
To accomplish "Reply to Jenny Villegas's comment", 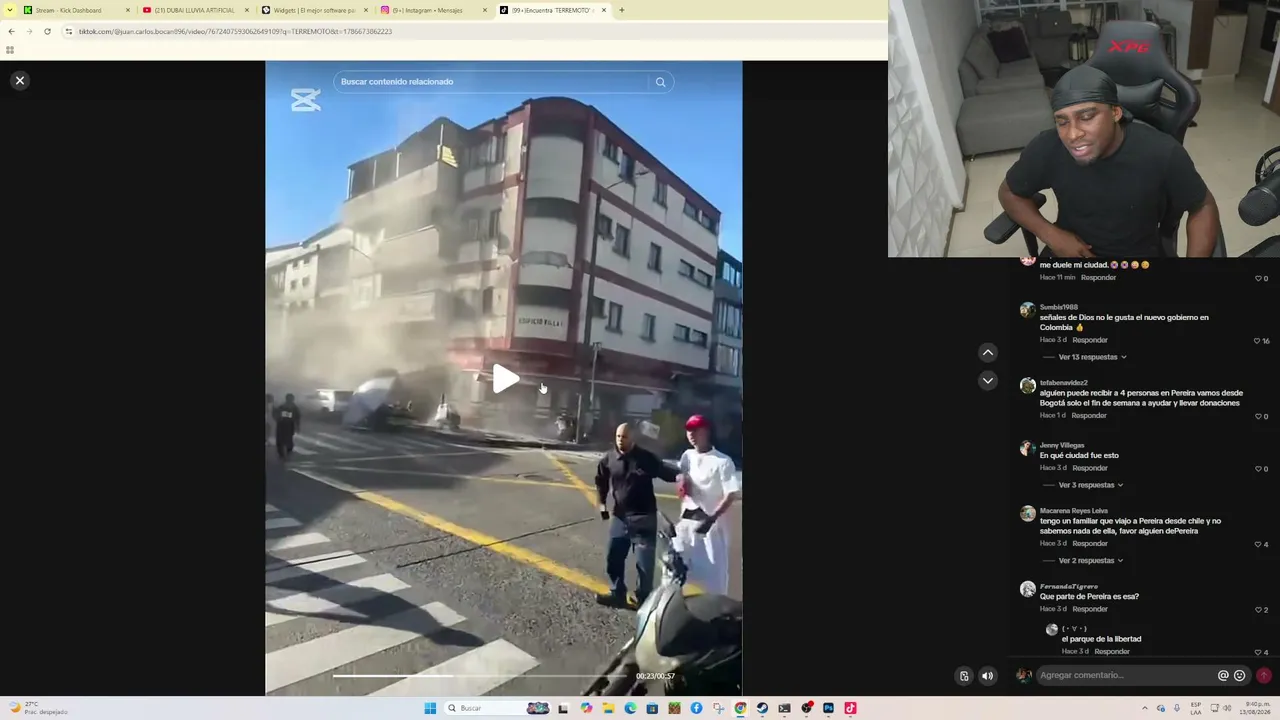I will click(x=1090, y=468).
